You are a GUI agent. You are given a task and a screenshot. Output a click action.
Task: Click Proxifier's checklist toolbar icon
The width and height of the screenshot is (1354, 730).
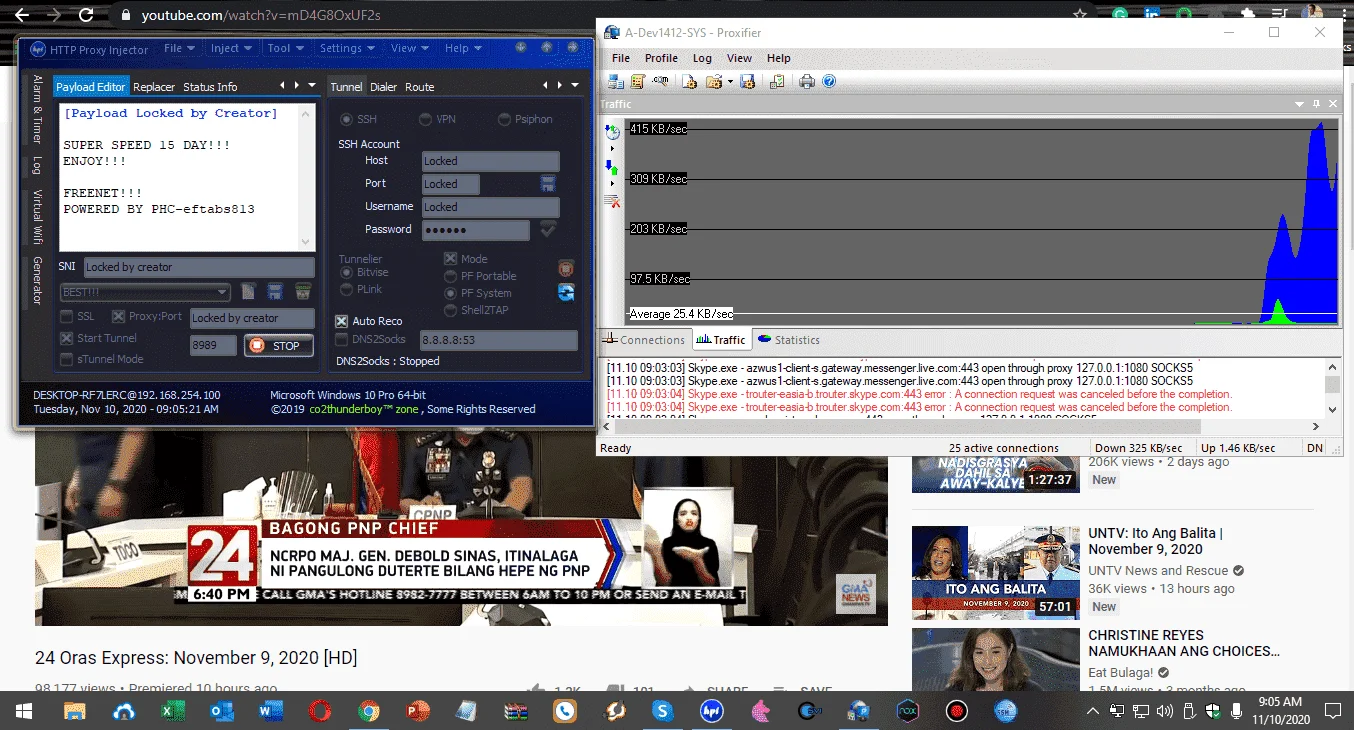[777, 82]
